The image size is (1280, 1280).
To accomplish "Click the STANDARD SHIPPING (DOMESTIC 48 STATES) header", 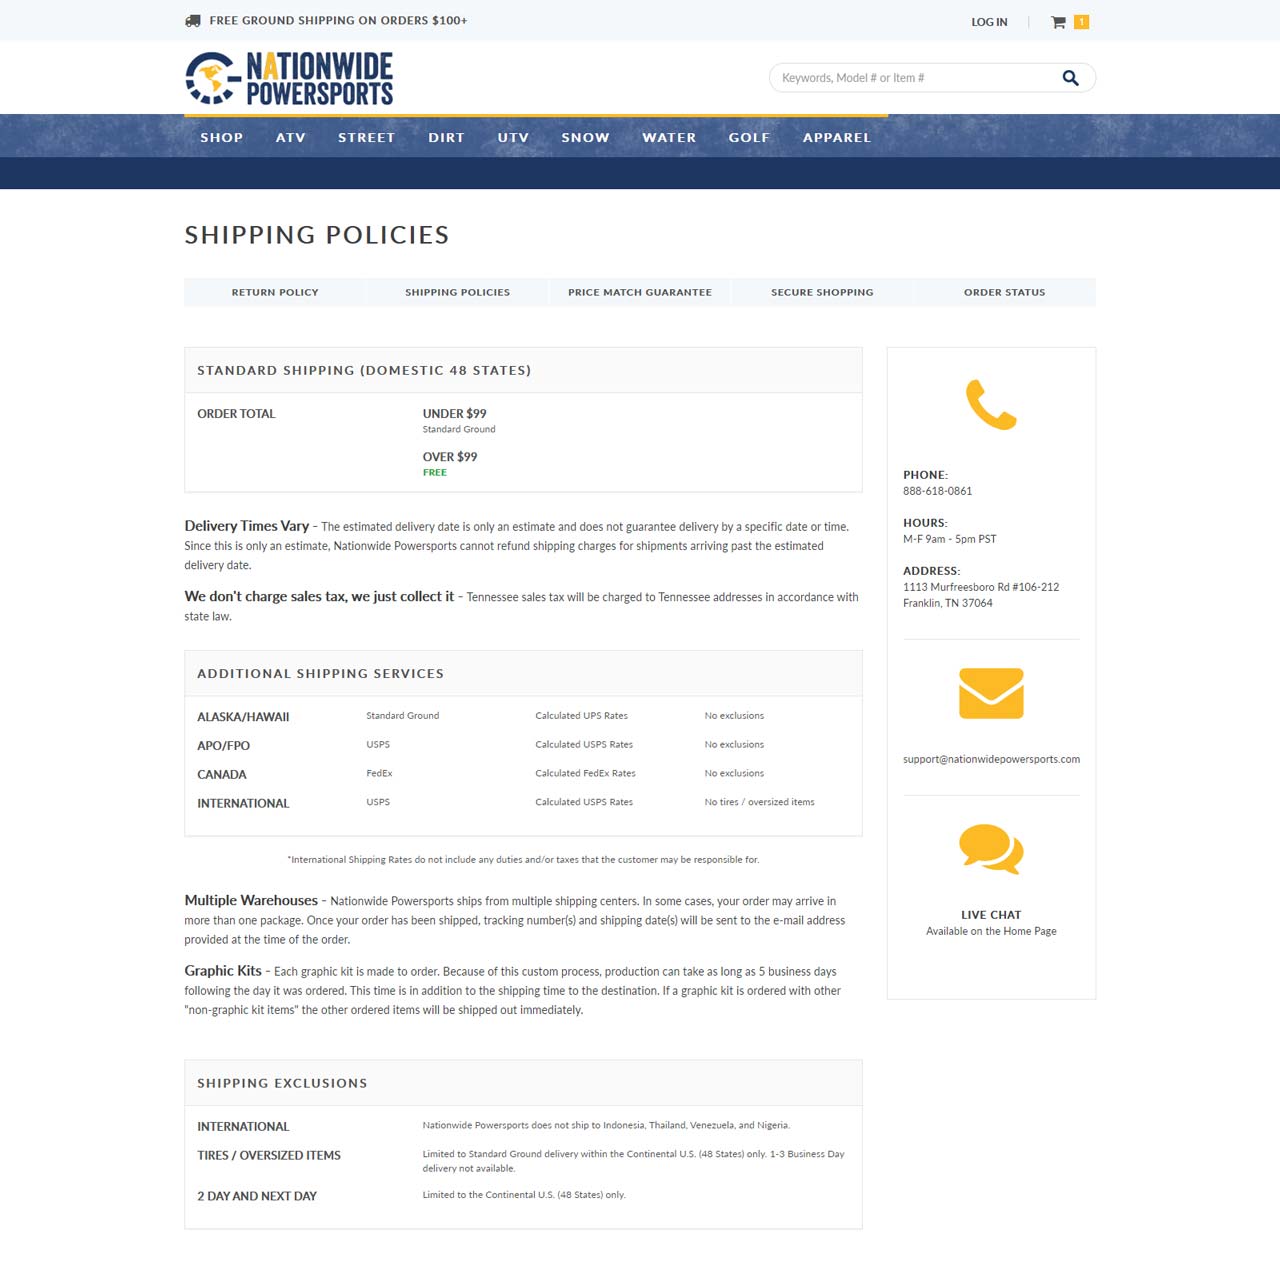I will (364, 370).
